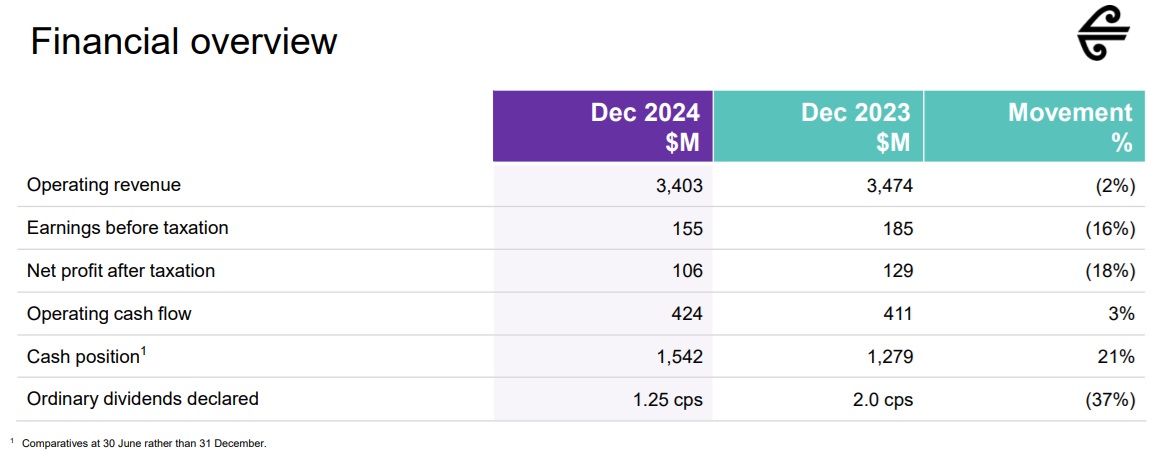Image resolution: width=1165 pixels, height=454 pixels.
Task: Select the Operating cash flow row label
Action: pyautogui.click(x=109, y=314)
